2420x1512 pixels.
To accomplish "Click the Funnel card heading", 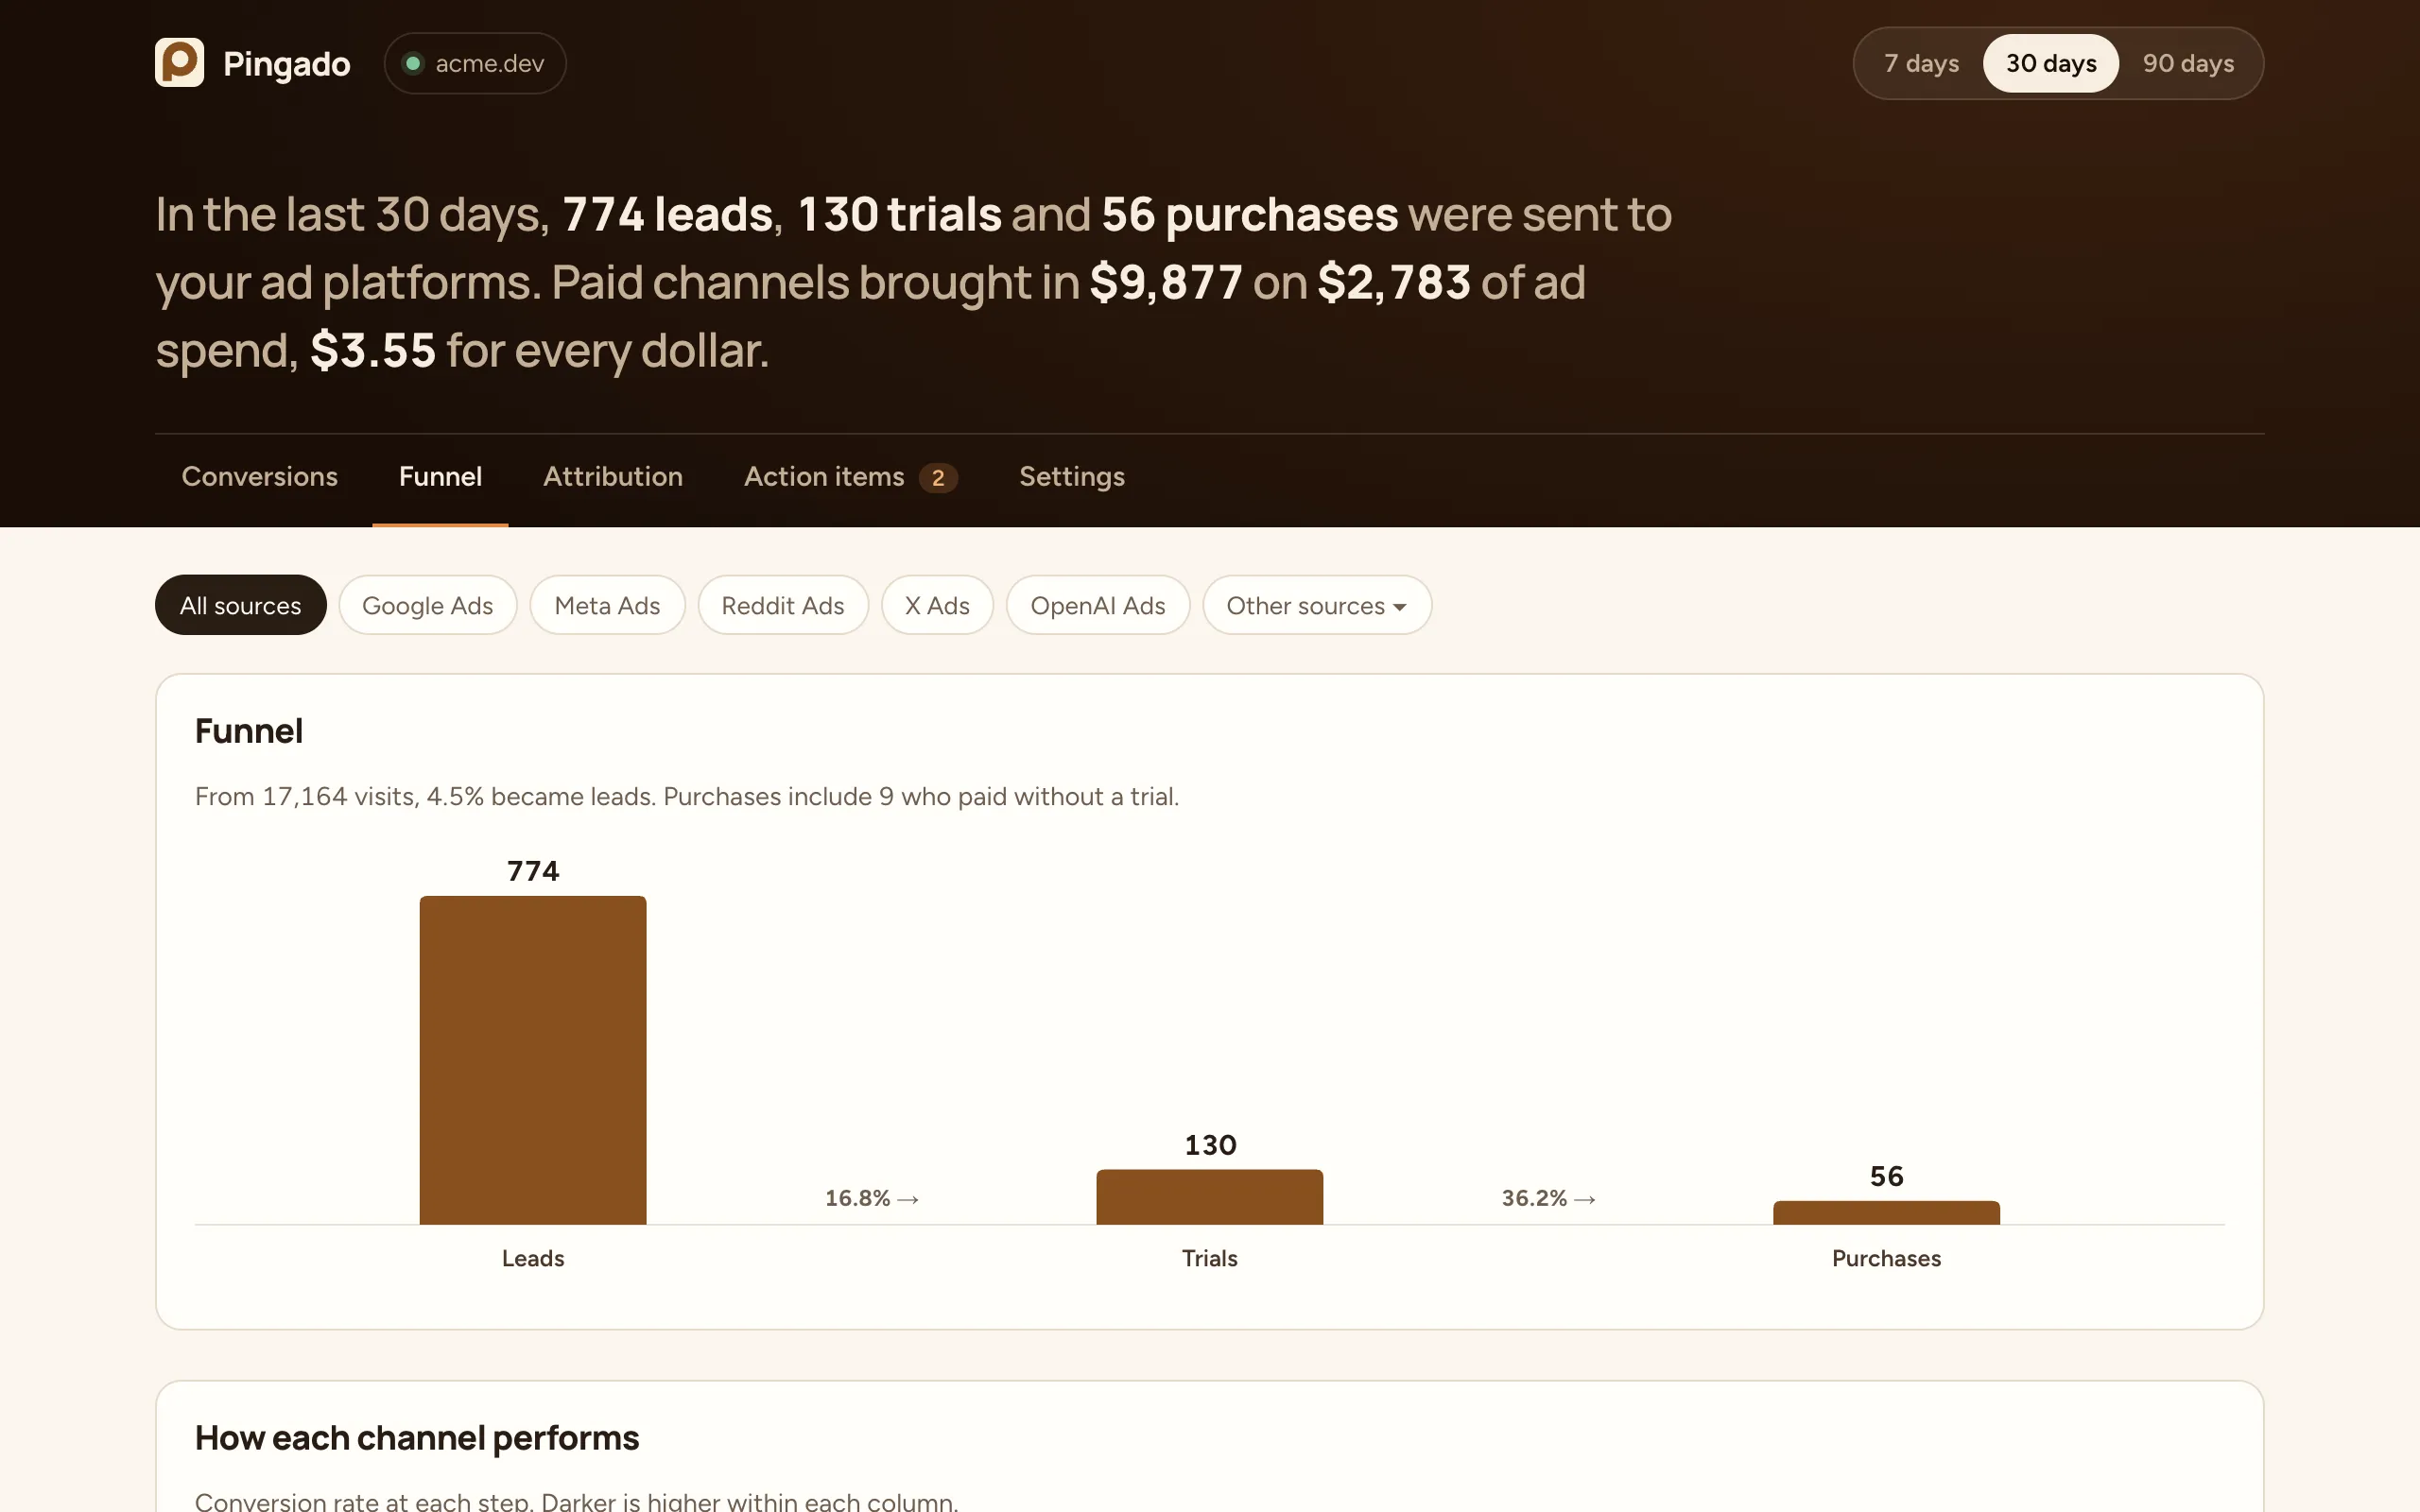I will 249,731.
